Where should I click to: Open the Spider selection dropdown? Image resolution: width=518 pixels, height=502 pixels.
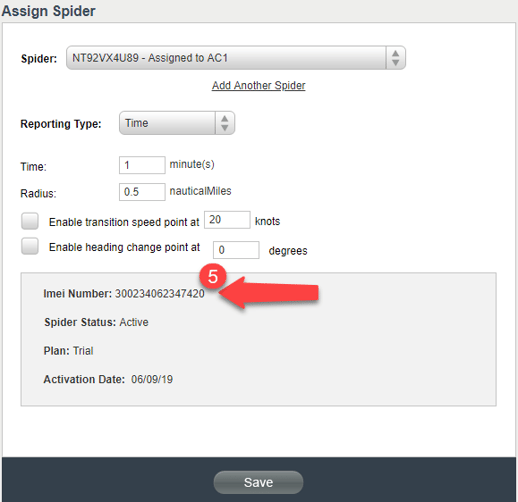(x=236, y=58)
